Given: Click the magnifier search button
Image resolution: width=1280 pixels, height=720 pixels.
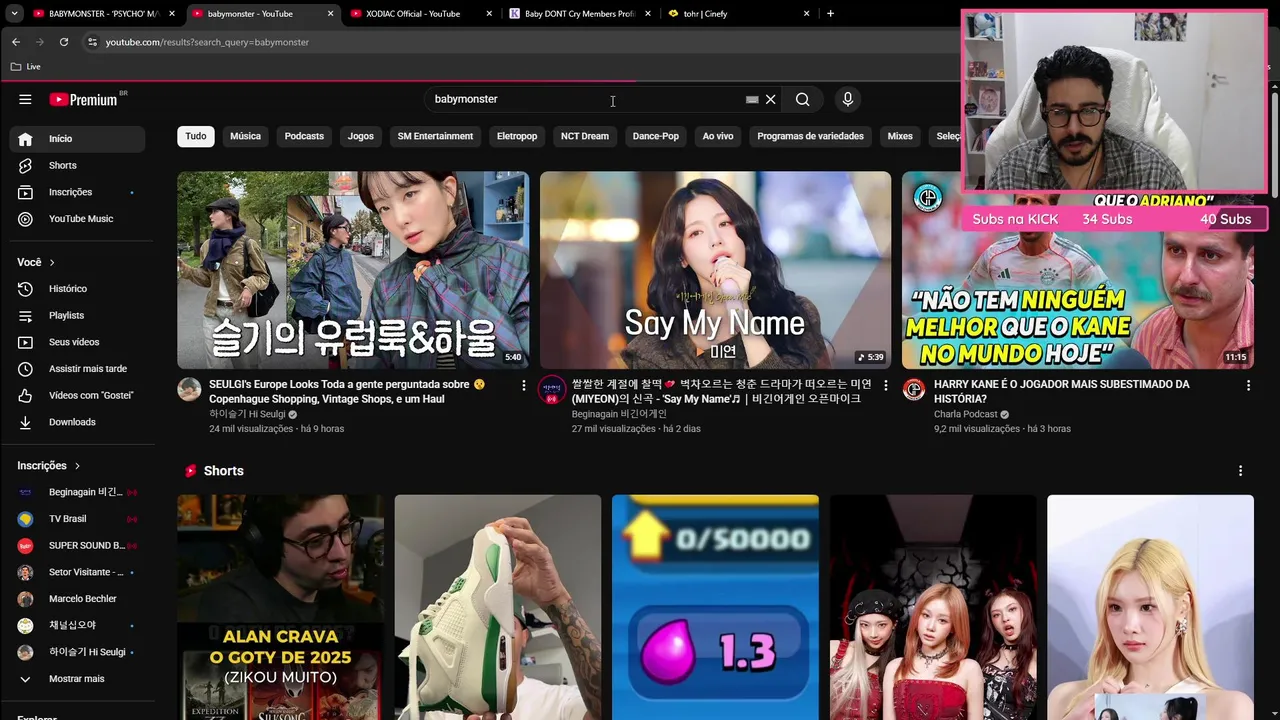Looking at the screenshot, I should click(802, 99).
